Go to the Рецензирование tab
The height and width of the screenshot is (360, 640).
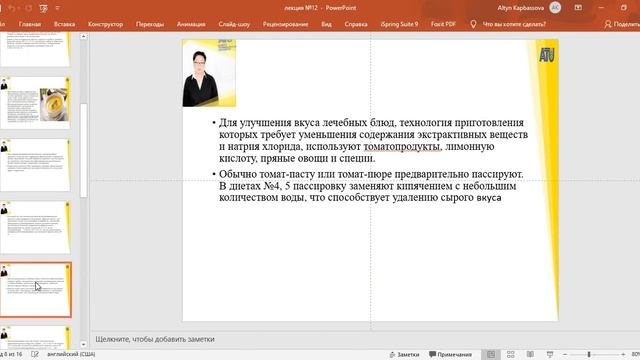(x=285, y=24)
